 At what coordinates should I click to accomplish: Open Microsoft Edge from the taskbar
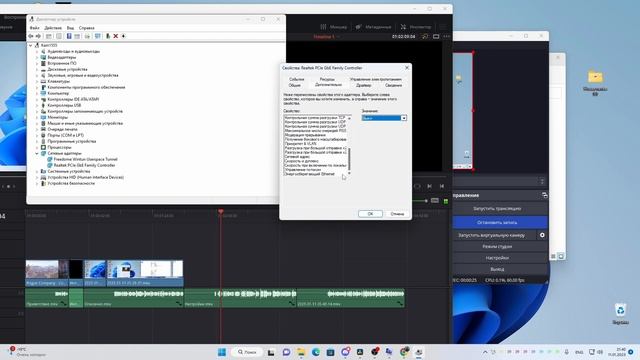coord(316,352)
